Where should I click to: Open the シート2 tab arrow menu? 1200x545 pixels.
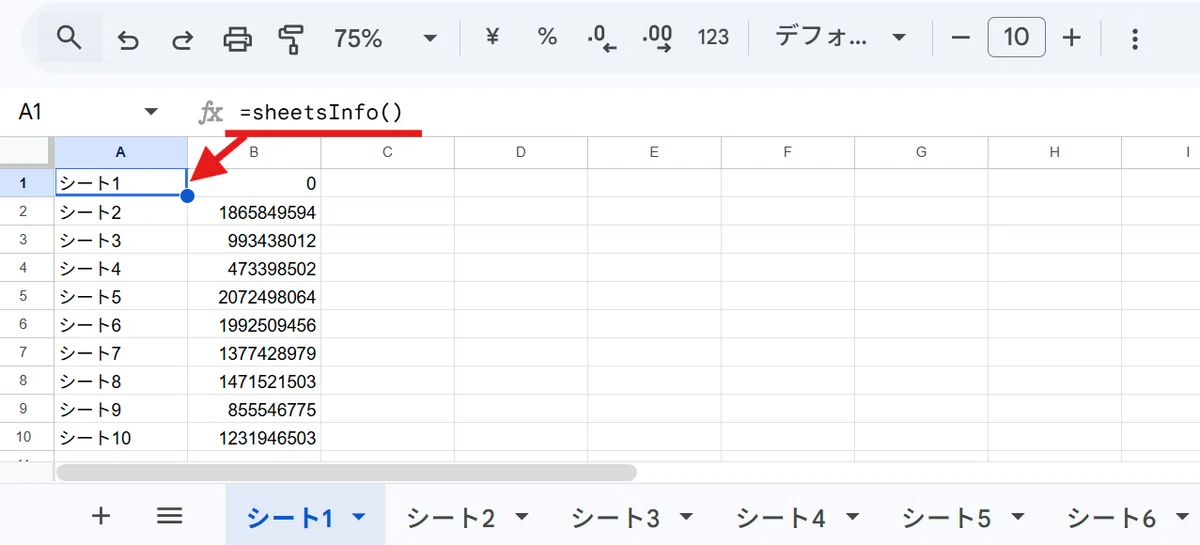pyautogui.click(x=521, y=517)
